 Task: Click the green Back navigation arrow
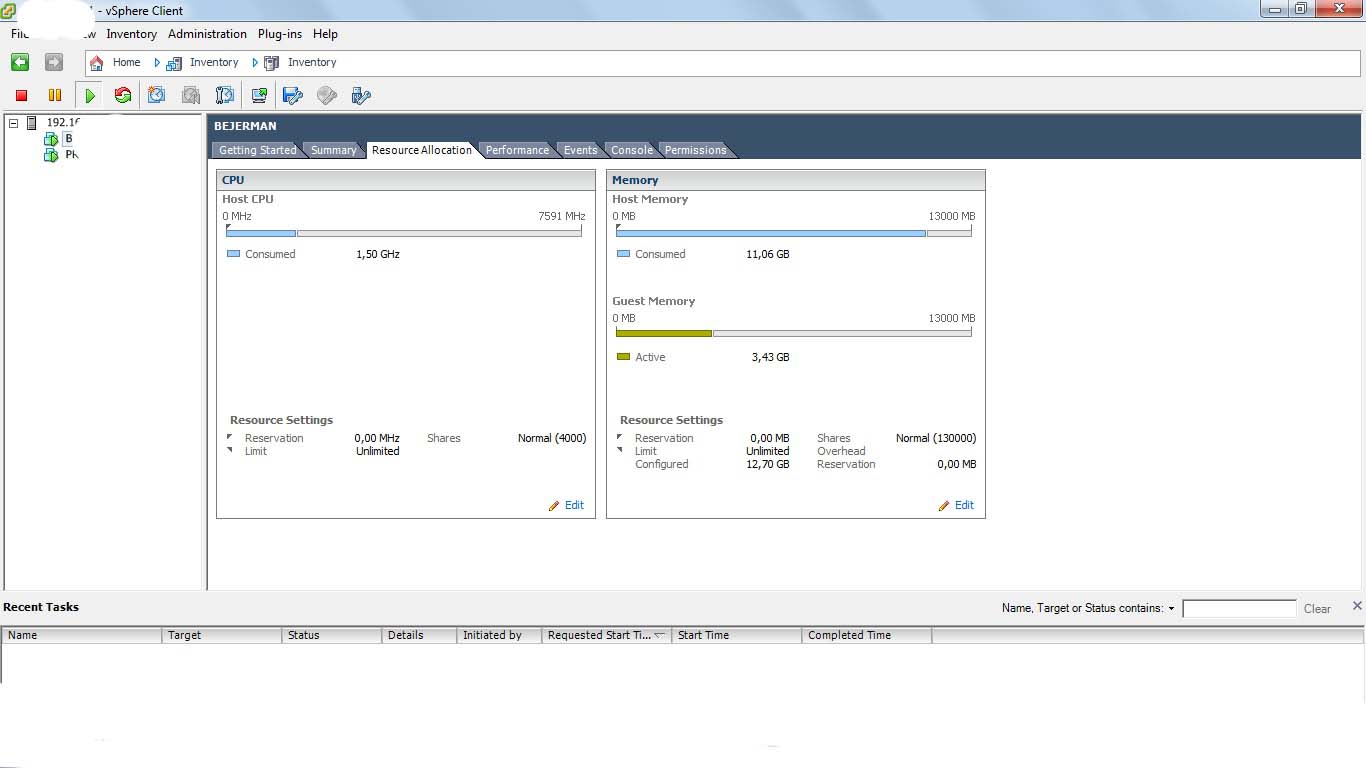pos(20,62)
